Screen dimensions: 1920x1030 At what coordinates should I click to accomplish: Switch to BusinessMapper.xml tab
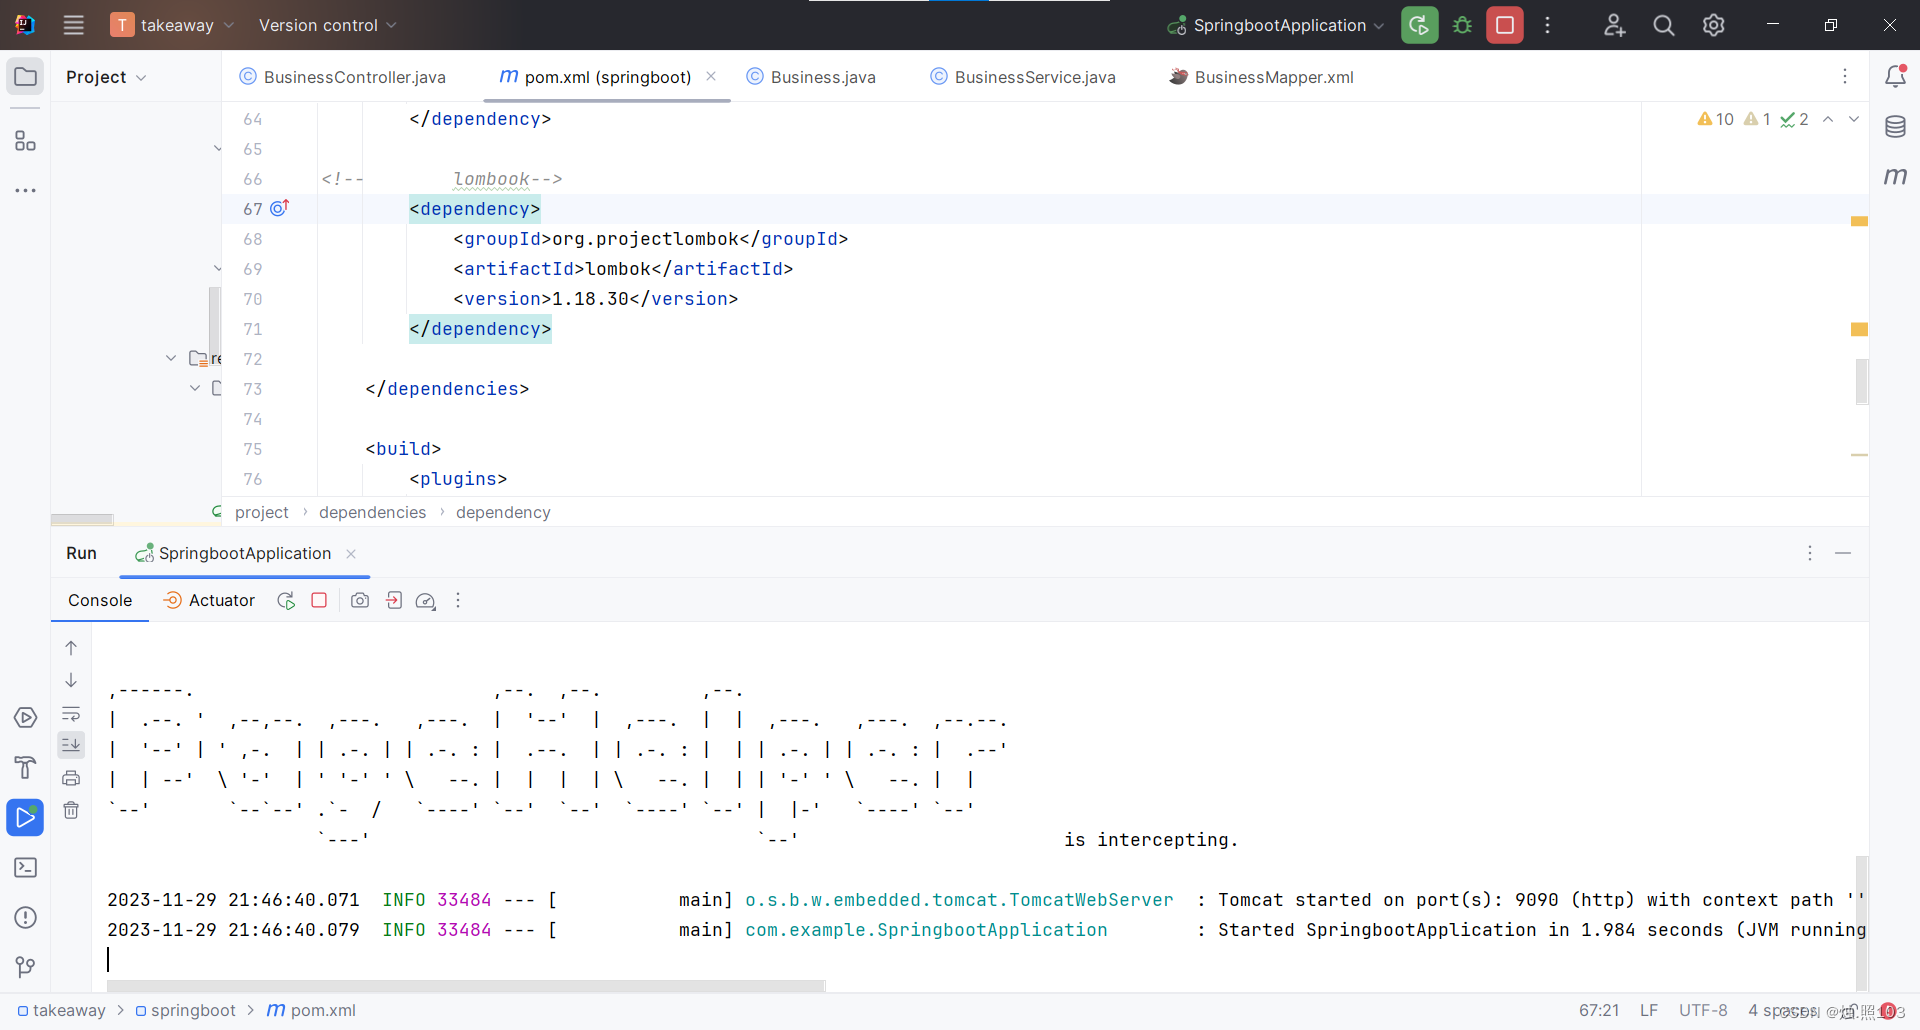pyautogui.click(x=1262, y=77)
